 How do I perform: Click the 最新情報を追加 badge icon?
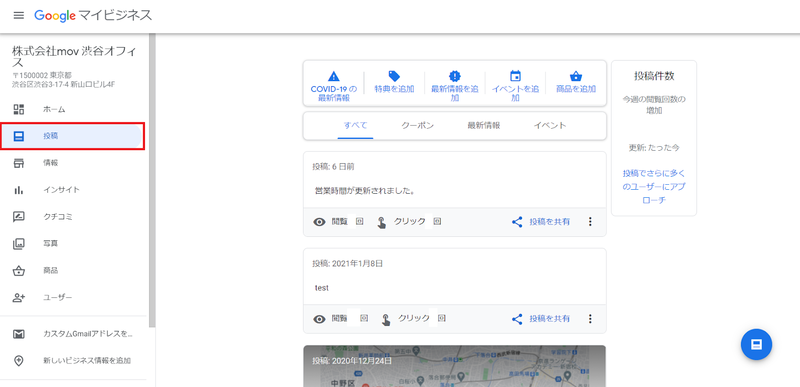click(455, 76)
